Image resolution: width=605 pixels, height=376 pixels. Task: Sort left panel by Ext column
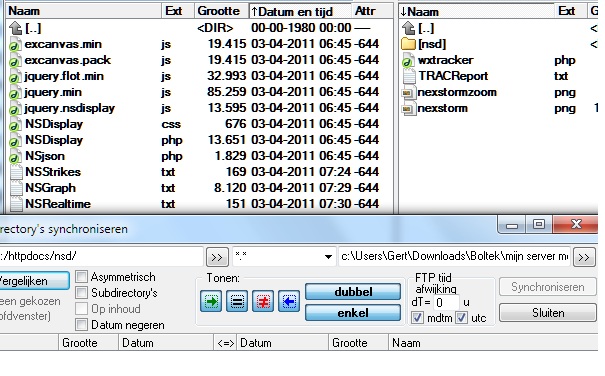point(178,11)
